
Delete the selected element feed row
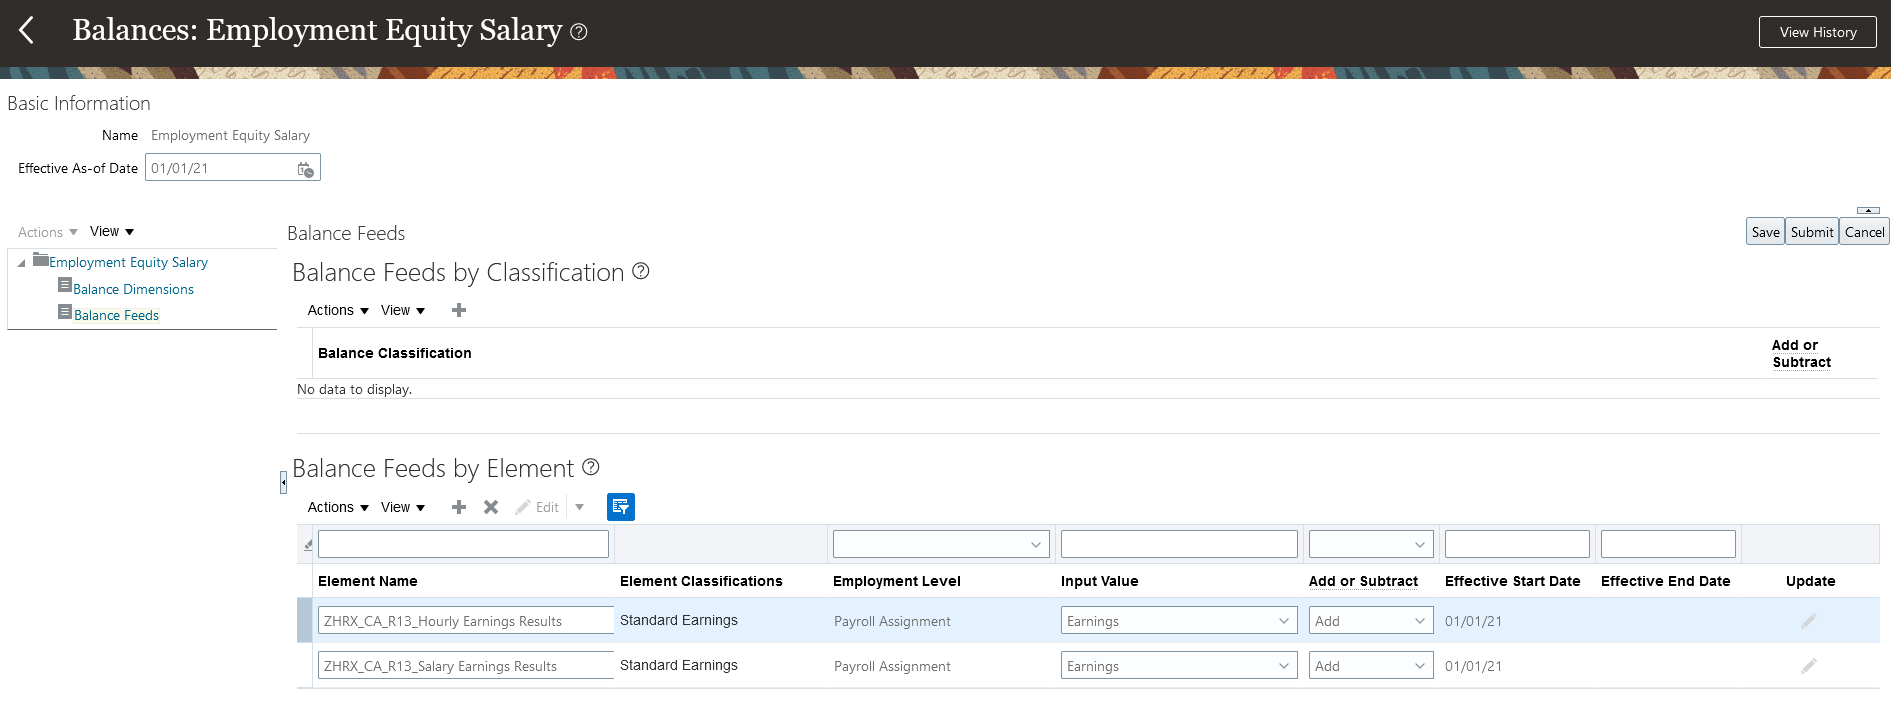click(x=491, y=507)
